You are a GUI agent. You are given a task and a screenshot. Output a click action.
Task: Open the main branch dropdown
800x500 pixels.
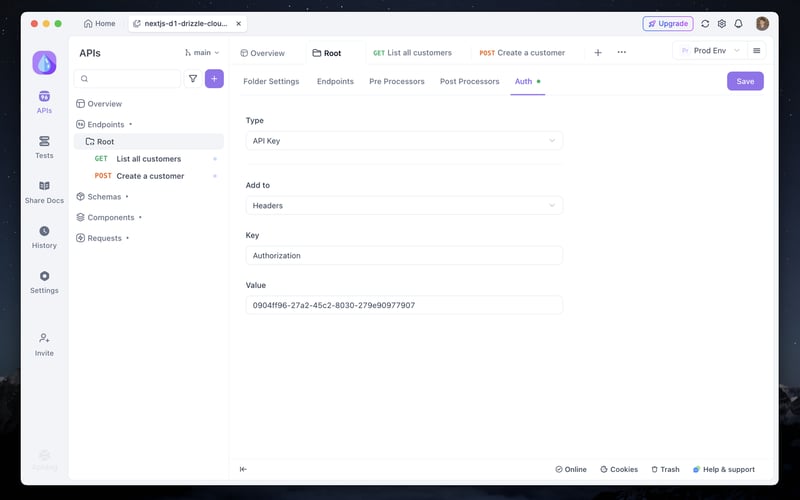pyautogui.click(x=202, y=53)
